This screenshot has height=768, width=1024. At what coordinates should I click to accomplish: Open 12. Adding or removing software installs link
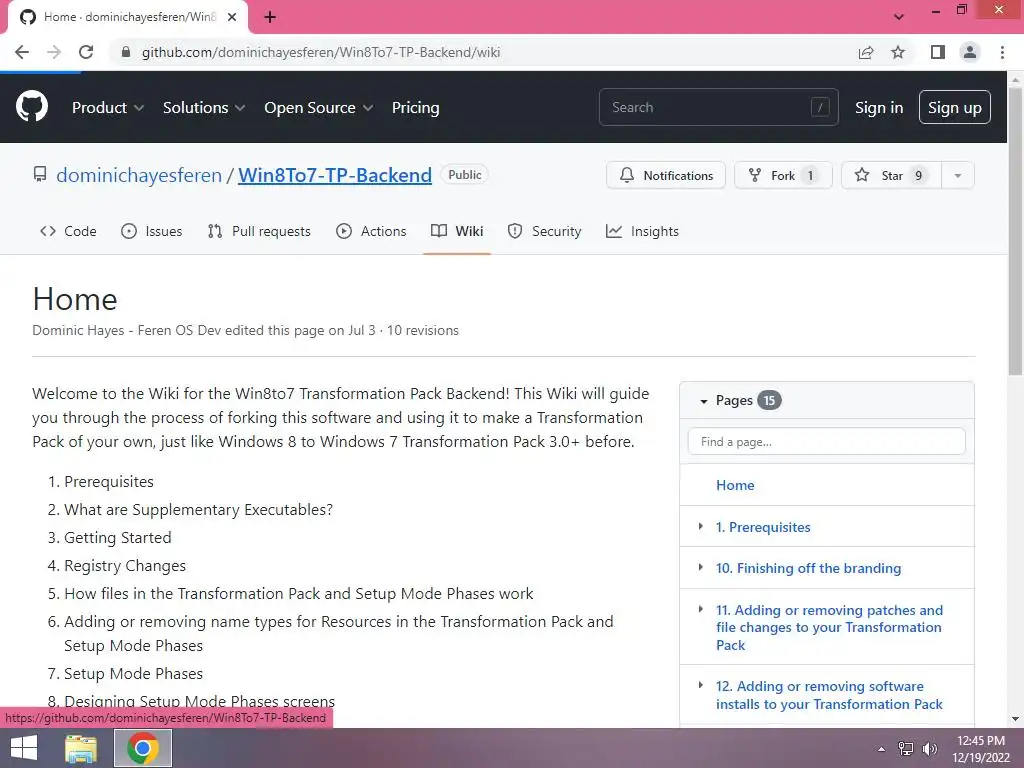[x=829, y=695]
